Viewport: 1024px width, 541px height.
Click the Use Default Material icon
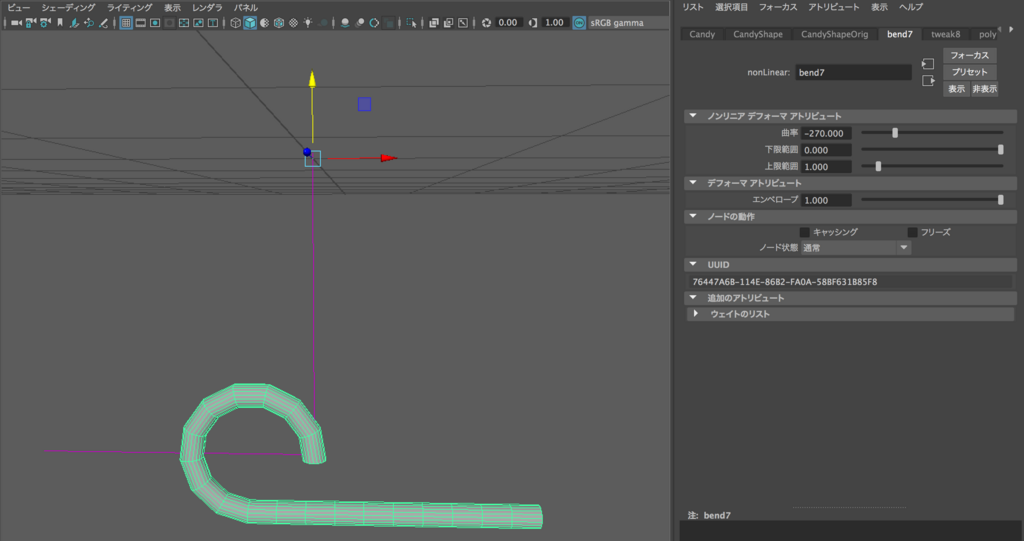264,23
